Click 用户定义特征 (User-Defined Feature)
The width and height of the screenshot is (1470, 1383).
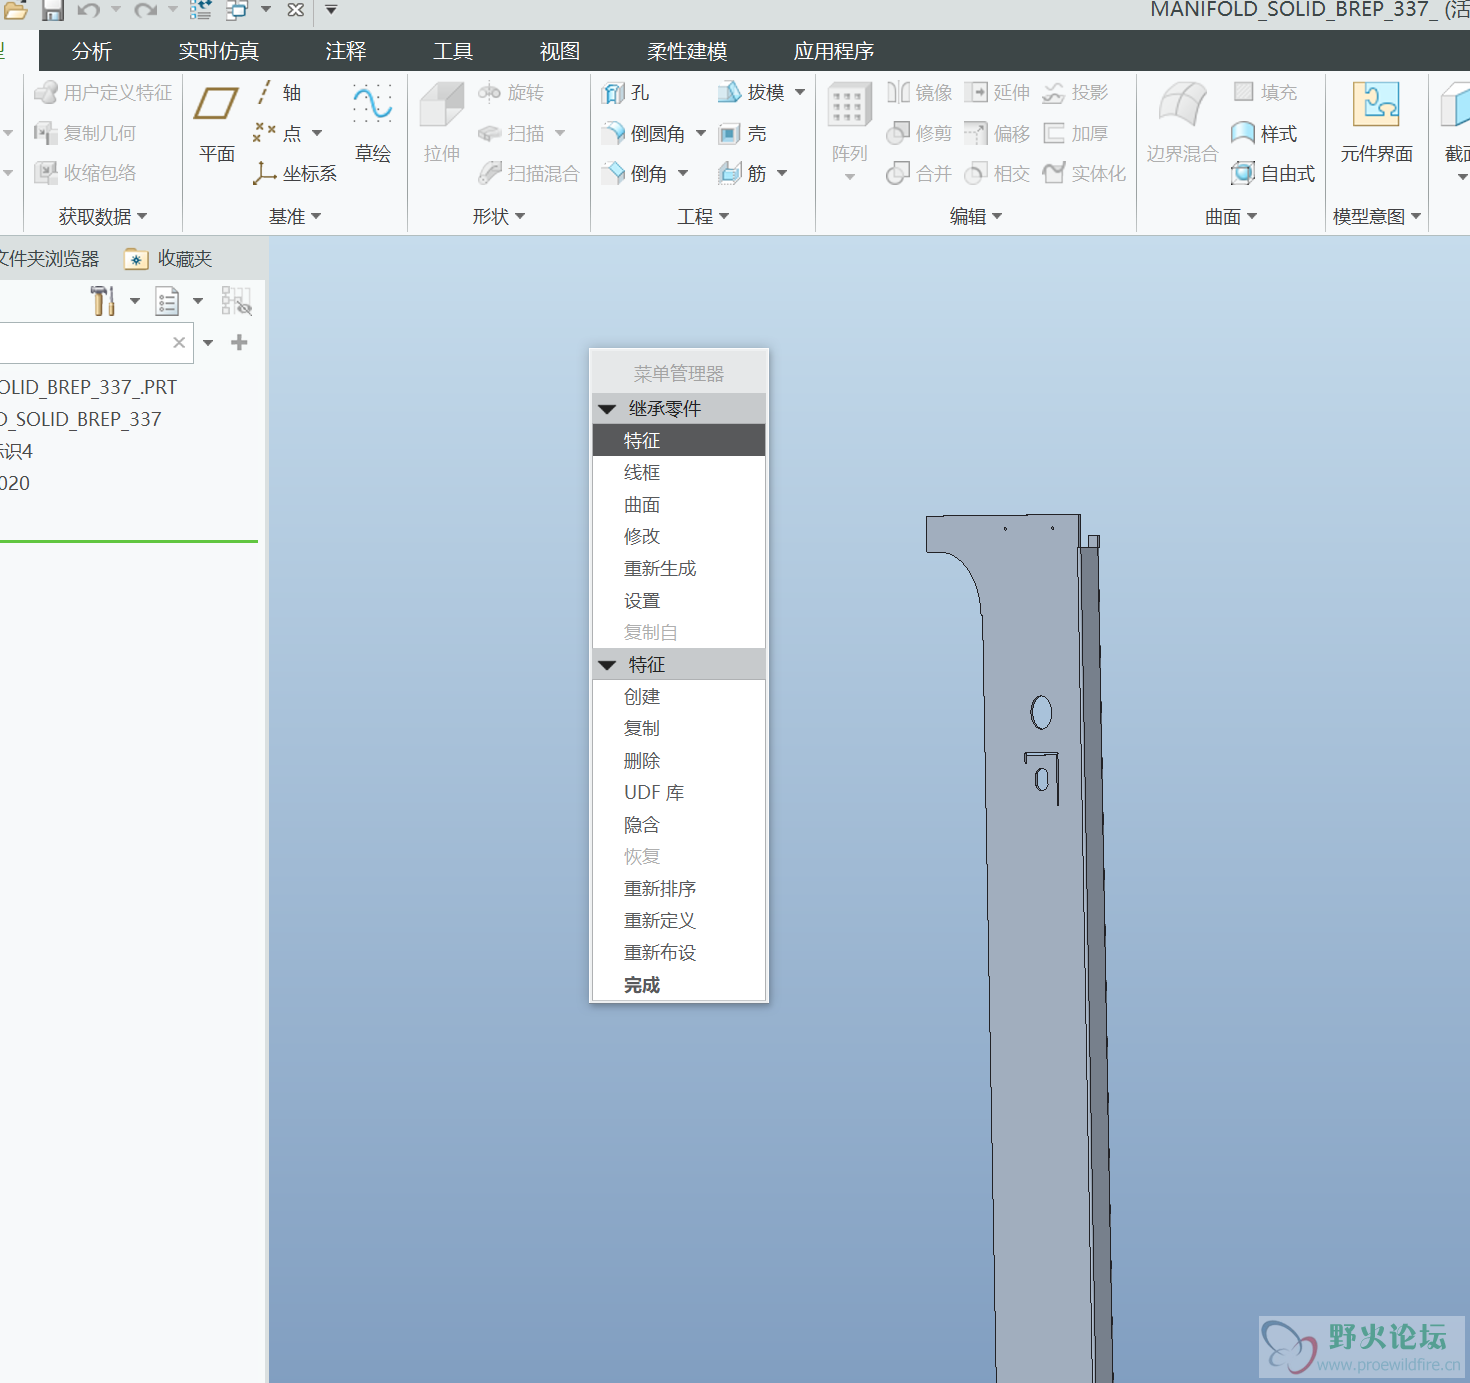coord(103,93)
